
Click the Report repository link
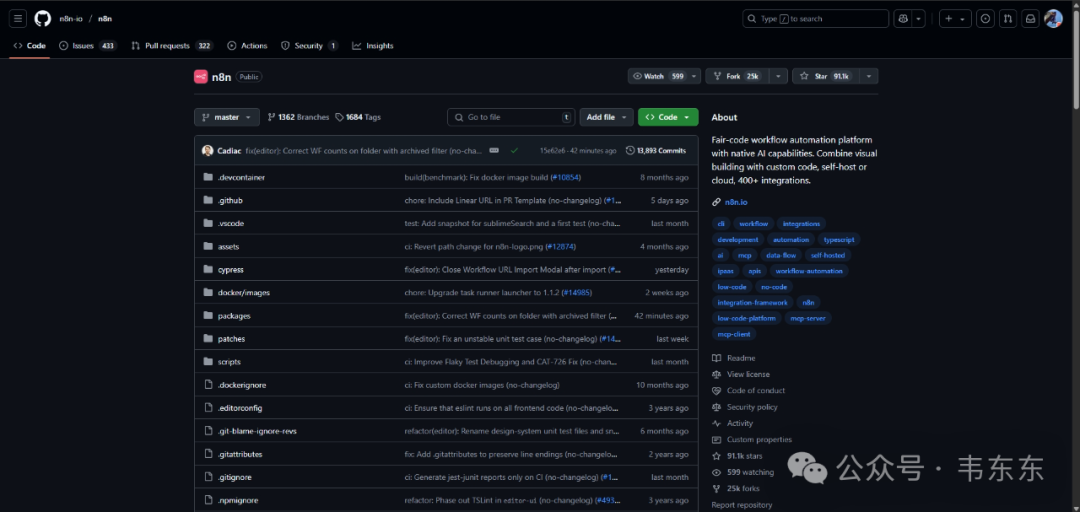click(742, 505)
